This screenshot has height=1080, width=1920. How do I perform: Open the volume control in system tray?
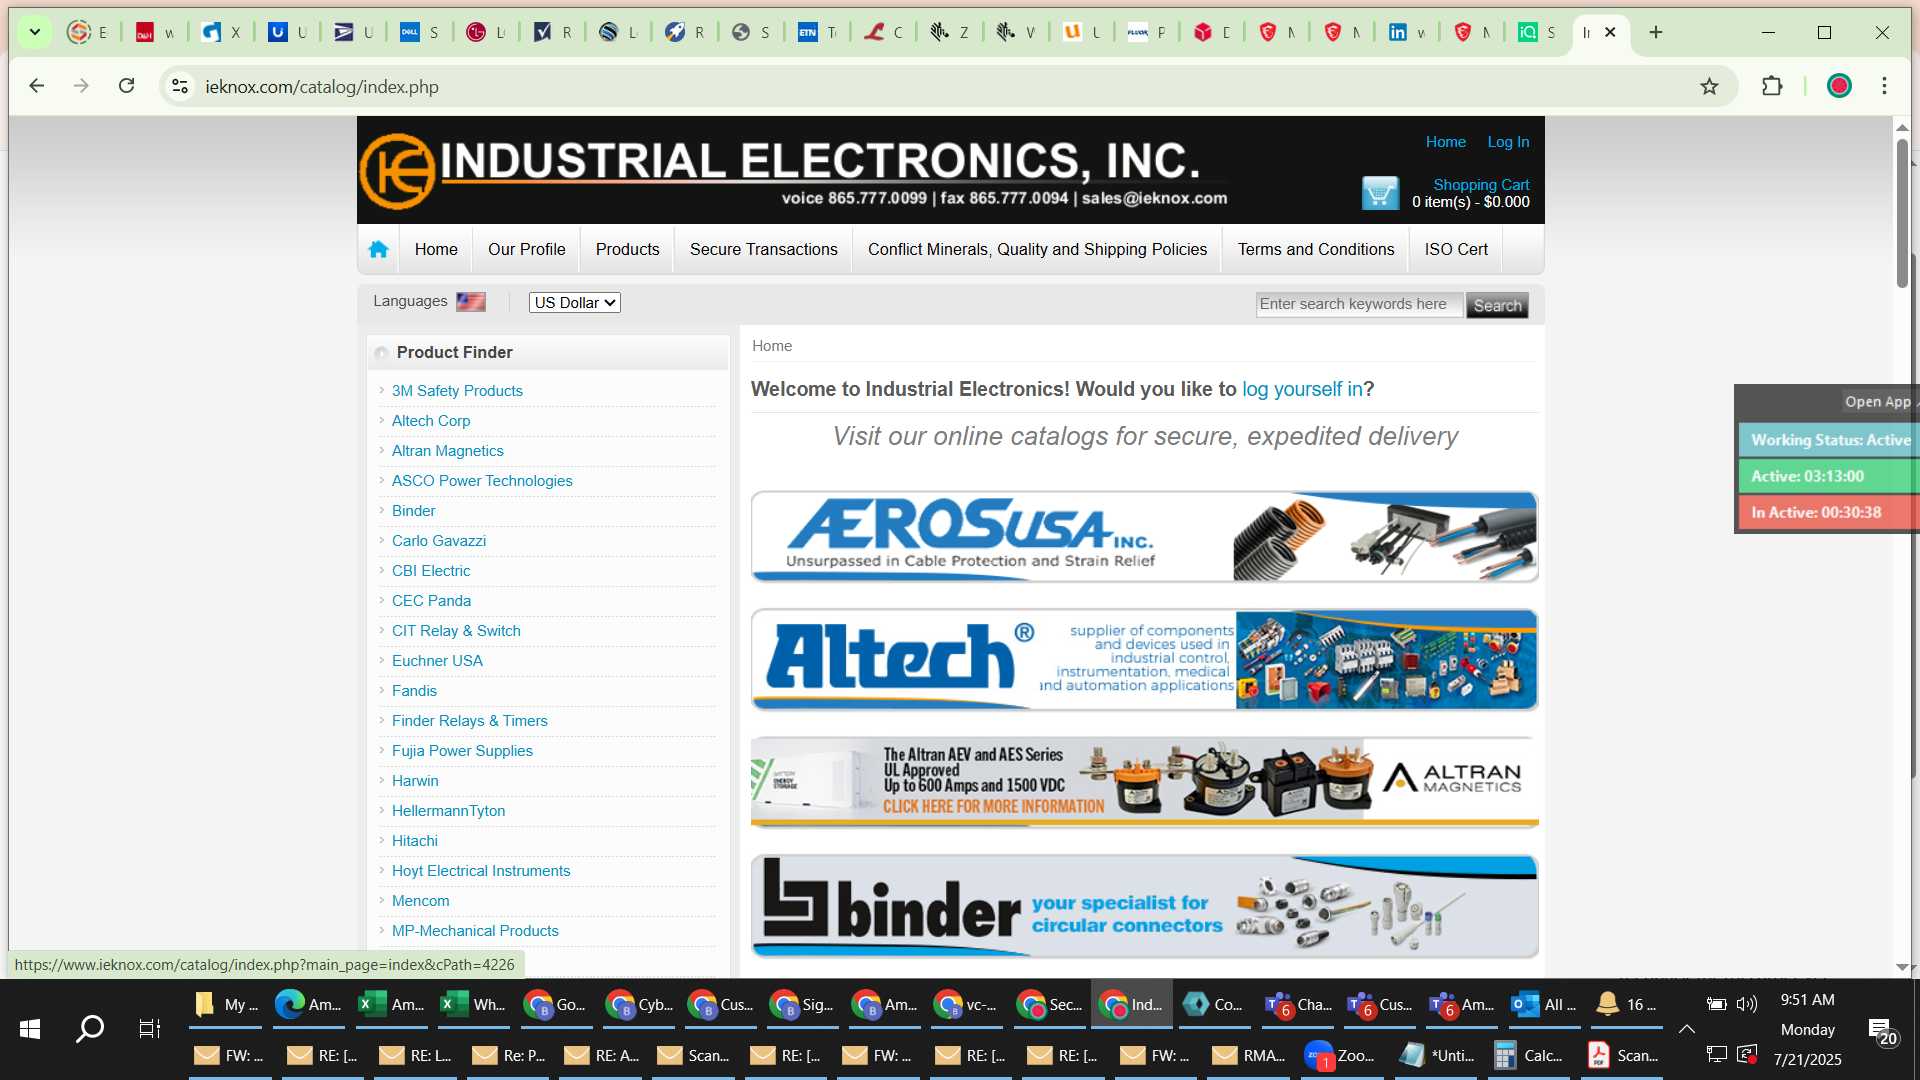(x=1746, y=1004)
